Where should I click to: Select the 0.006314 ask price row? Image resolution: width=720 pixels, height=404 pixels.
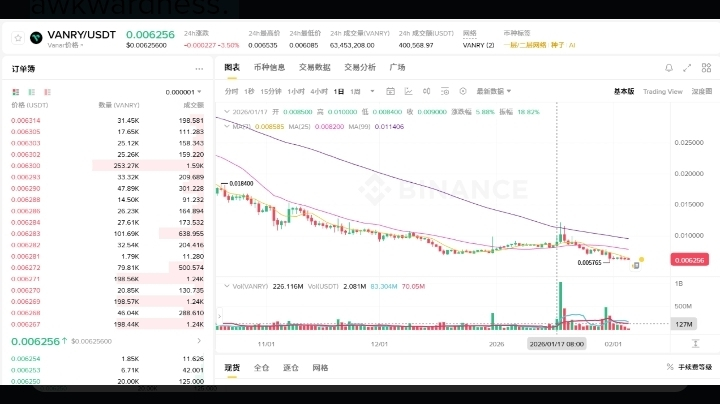click(107, 120)
